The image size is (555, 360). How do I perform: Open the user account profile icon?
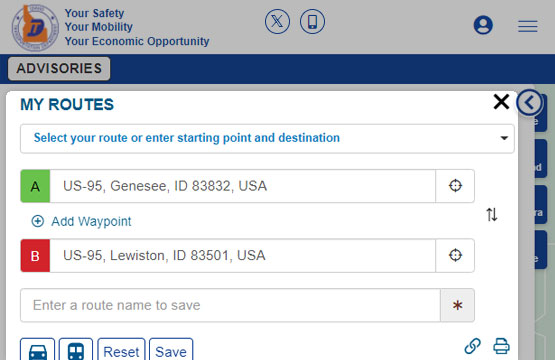point(483,25)
